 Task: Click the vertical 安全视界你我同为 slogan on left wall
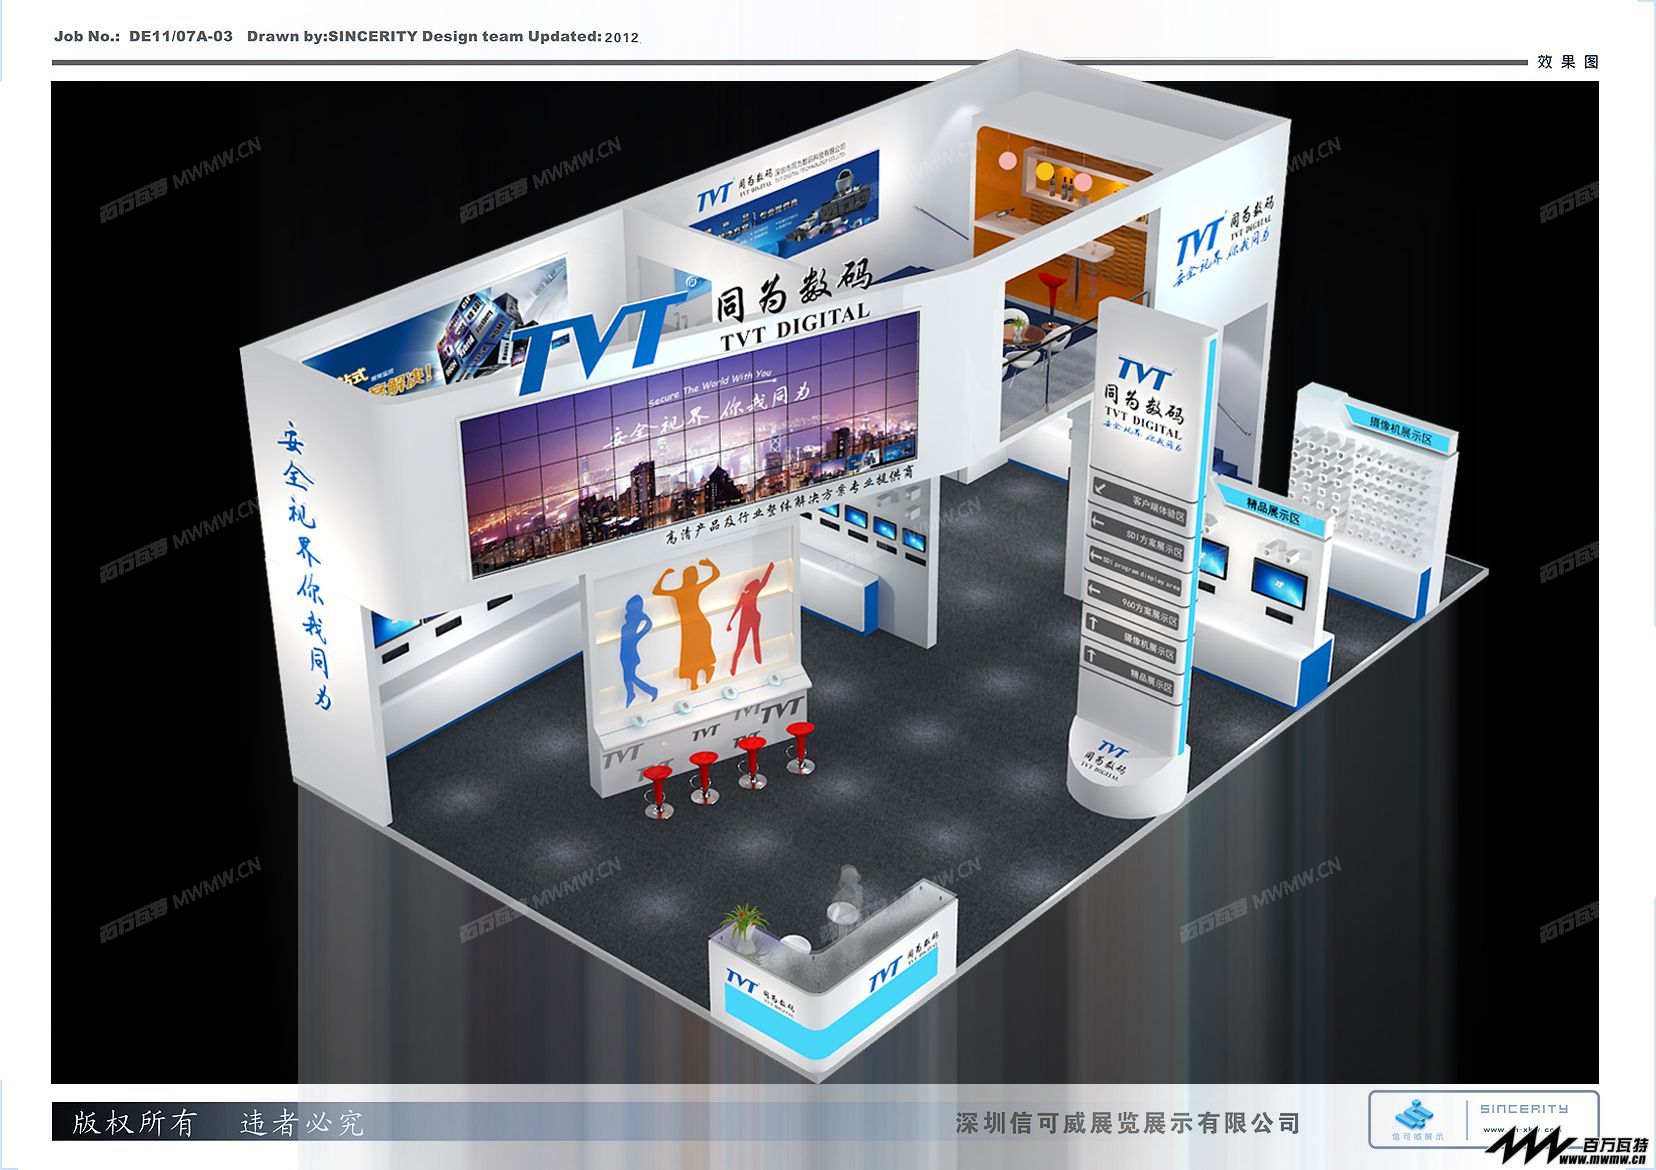pyautogui.click(x=305, y=565)
